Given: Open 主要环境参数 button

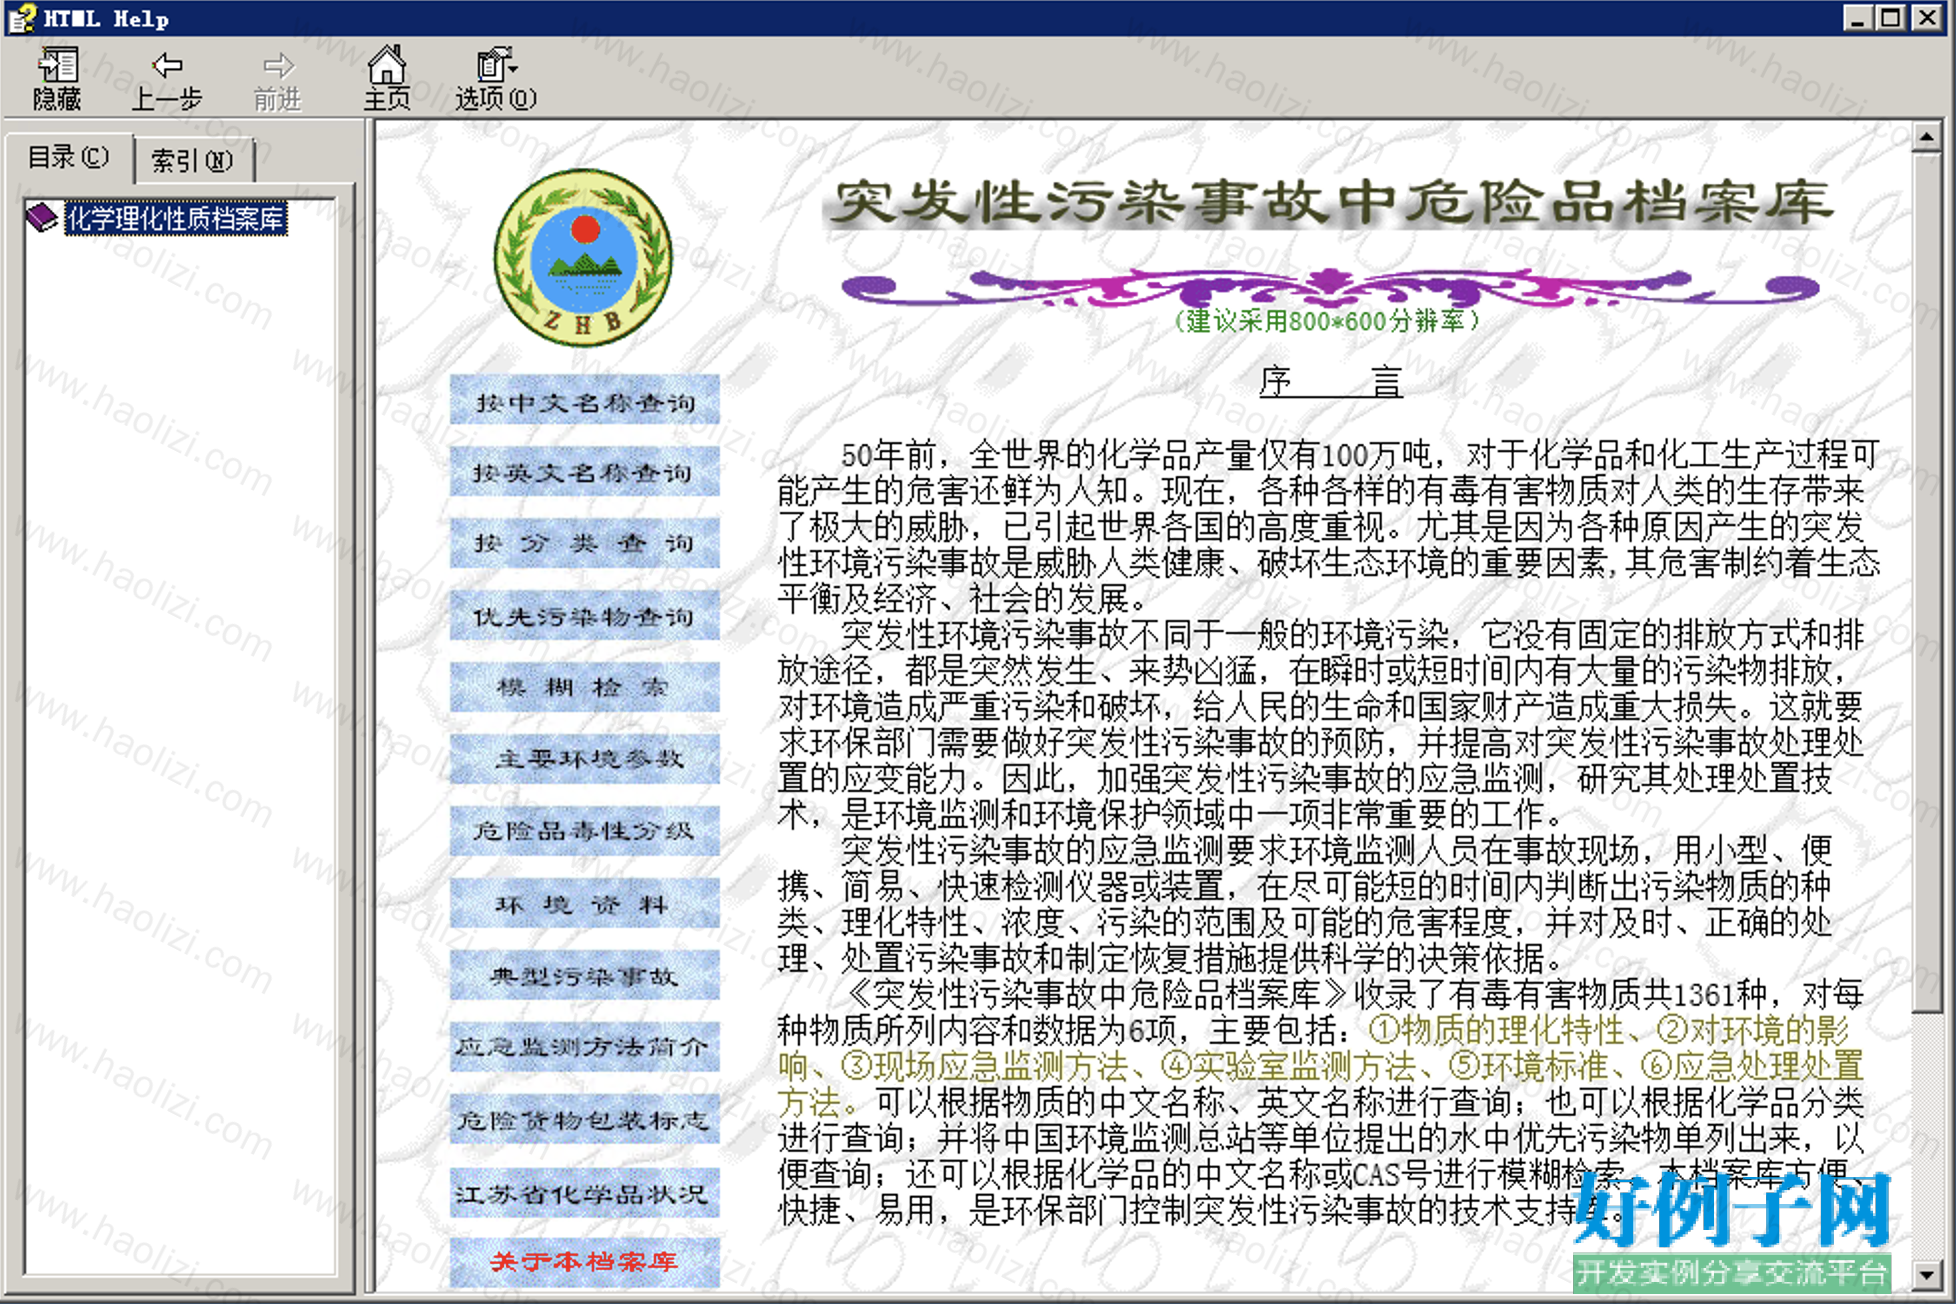Looking at the screenshot, I should click(585, 759).
